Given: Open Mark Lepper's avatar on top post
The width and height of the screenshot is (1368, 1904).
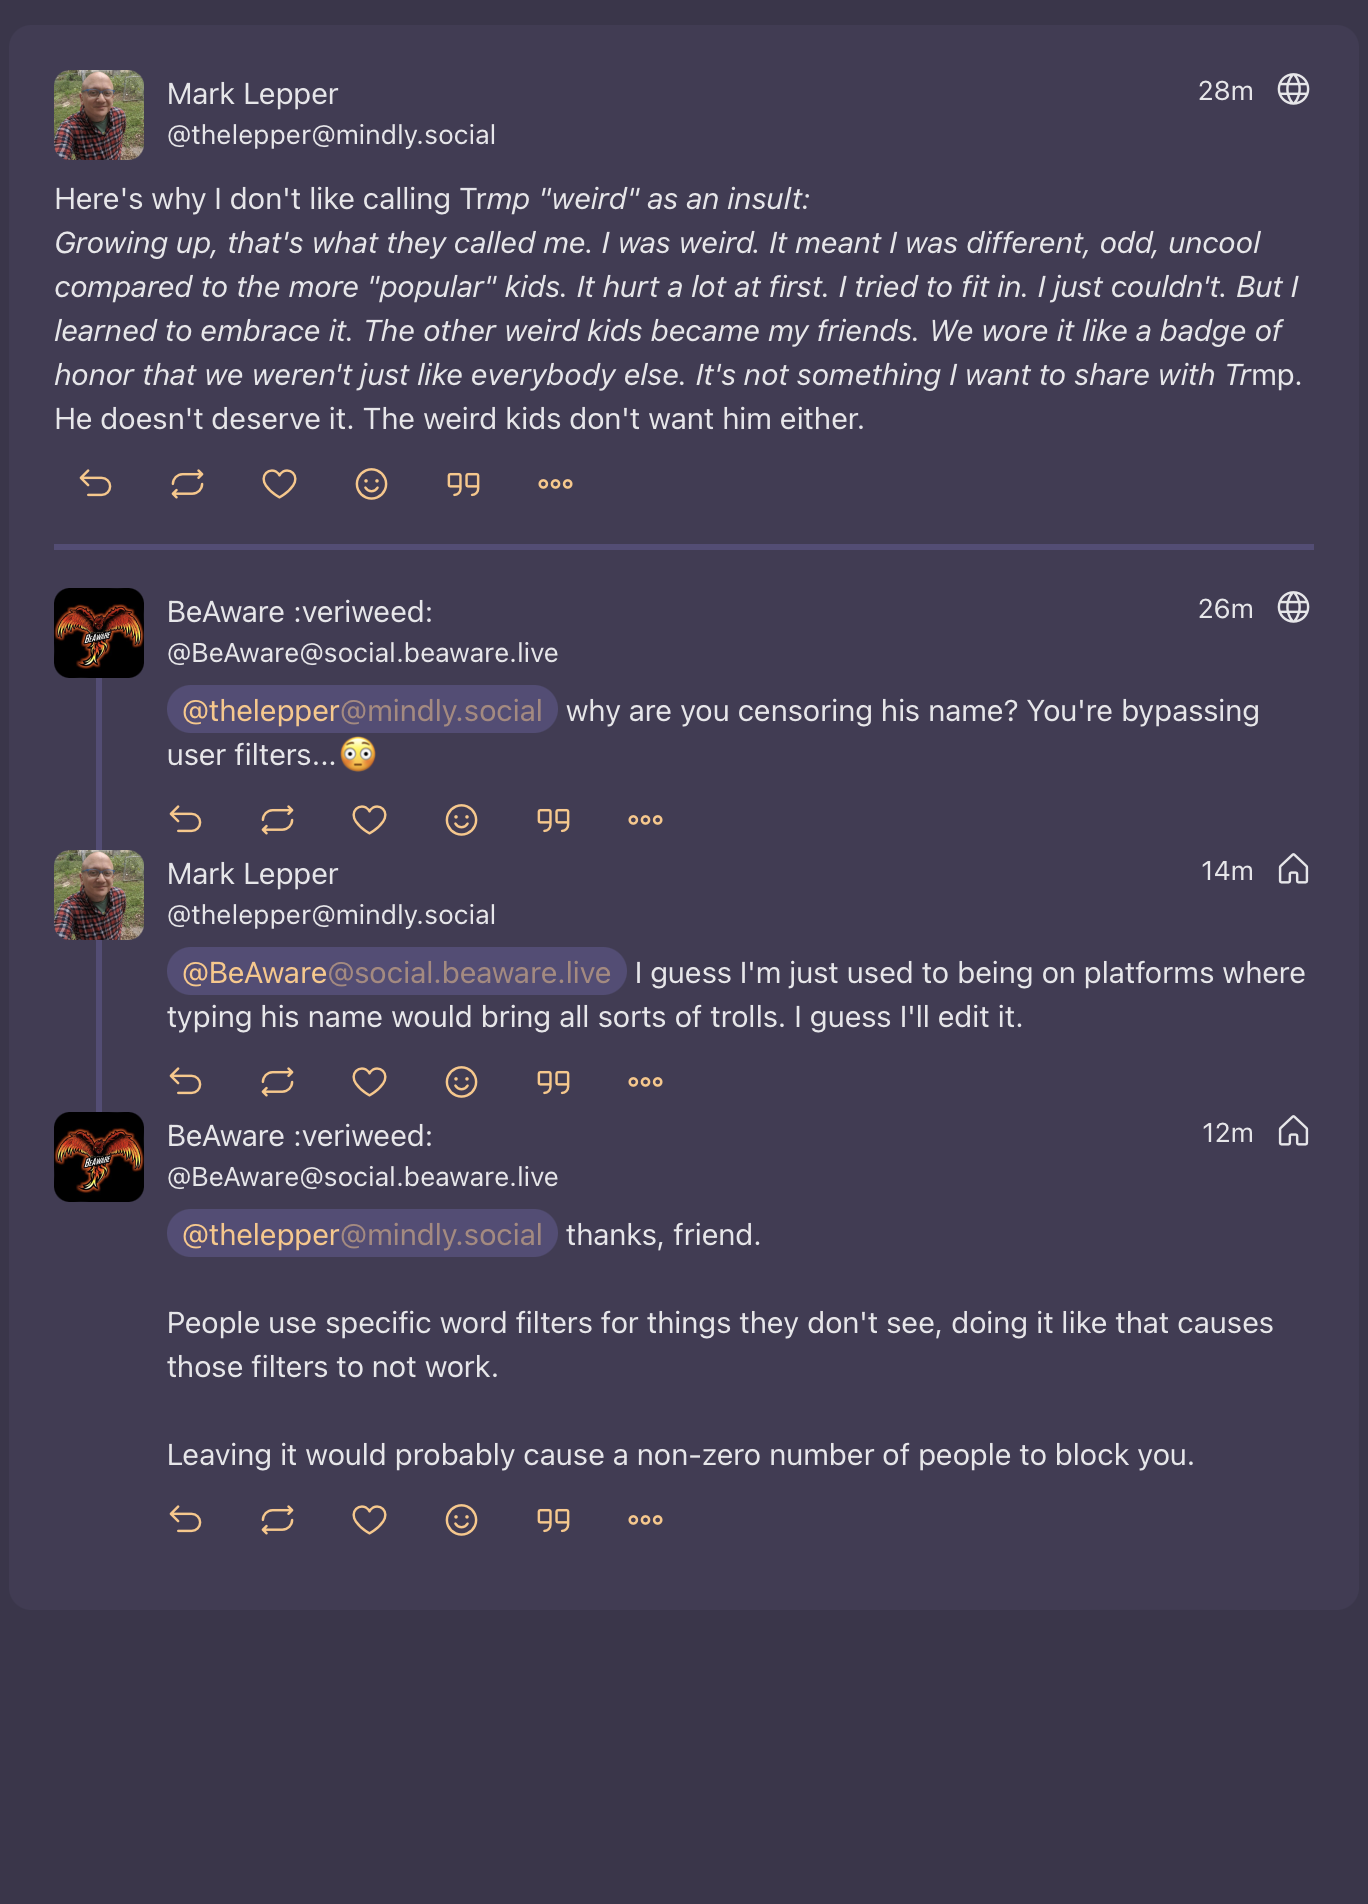Looking at the screenshot, I should 99,115.
